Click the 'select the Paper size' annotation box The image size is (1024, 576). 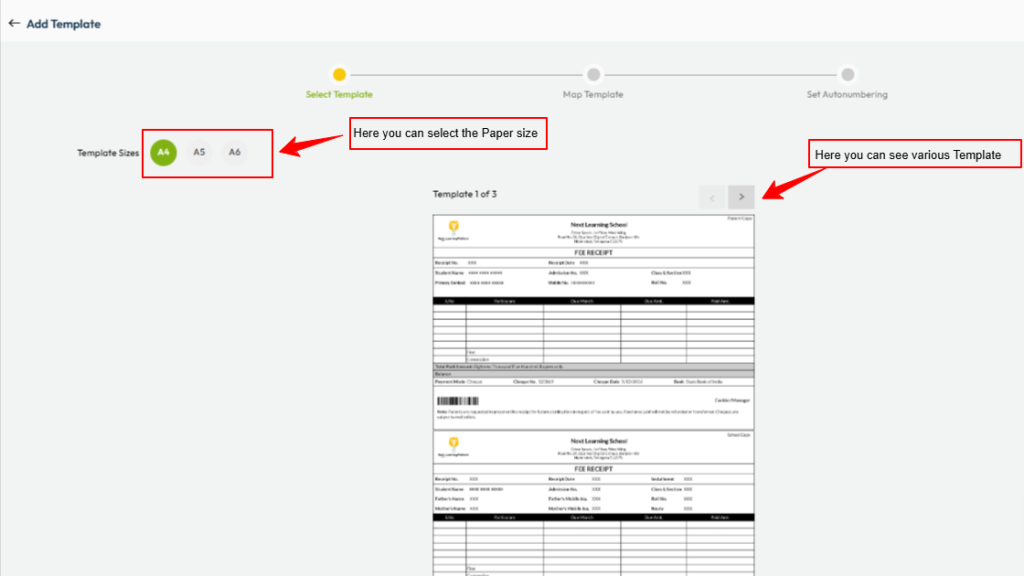click(448, 133)
